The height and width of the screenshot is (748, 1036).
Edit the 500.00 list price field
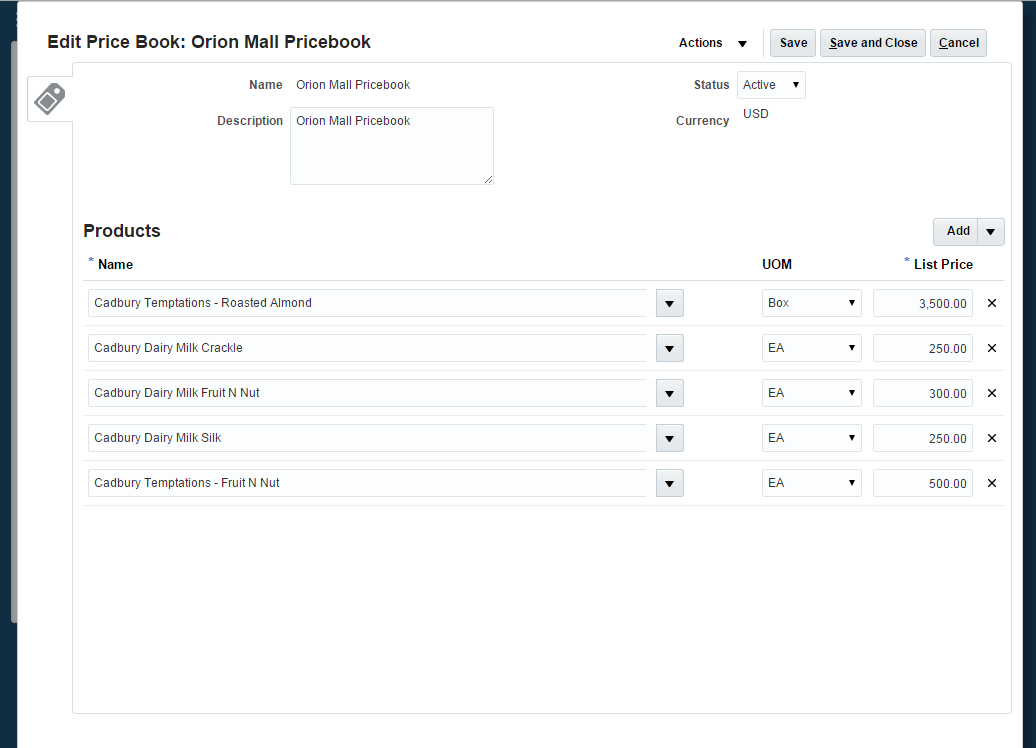[x=922, y=483]
